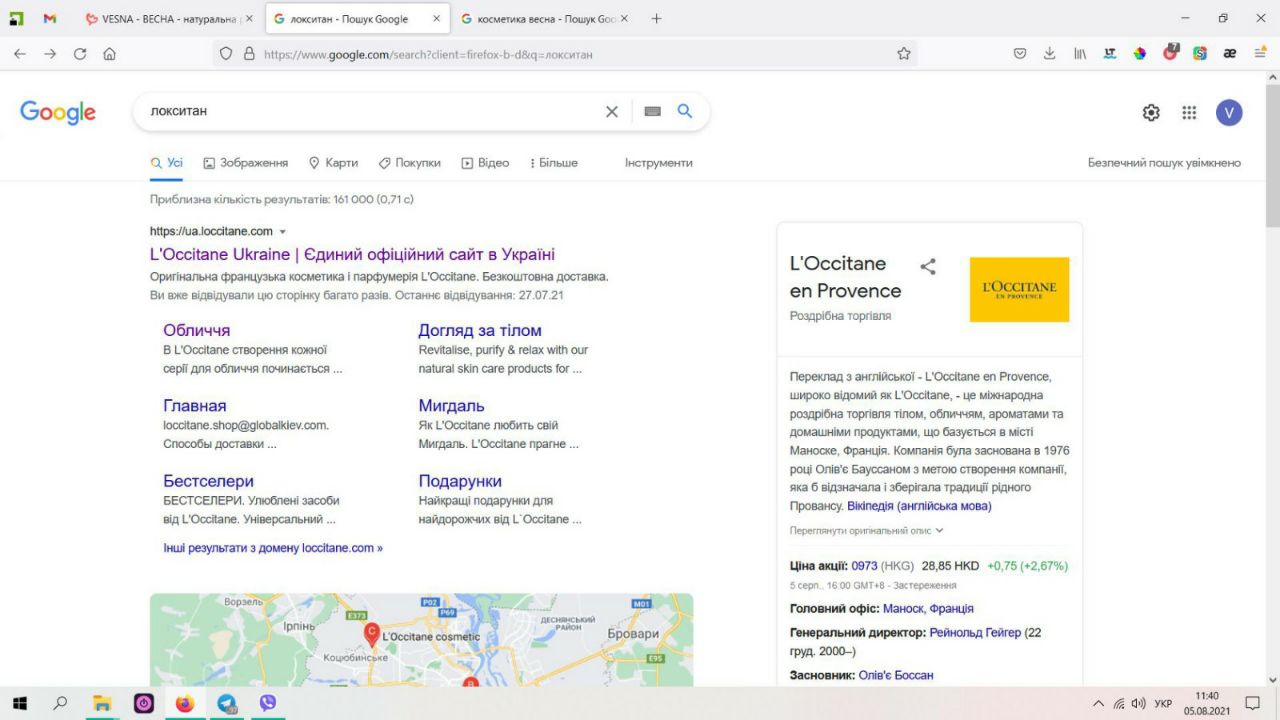Select the Відео results tab

485,163
